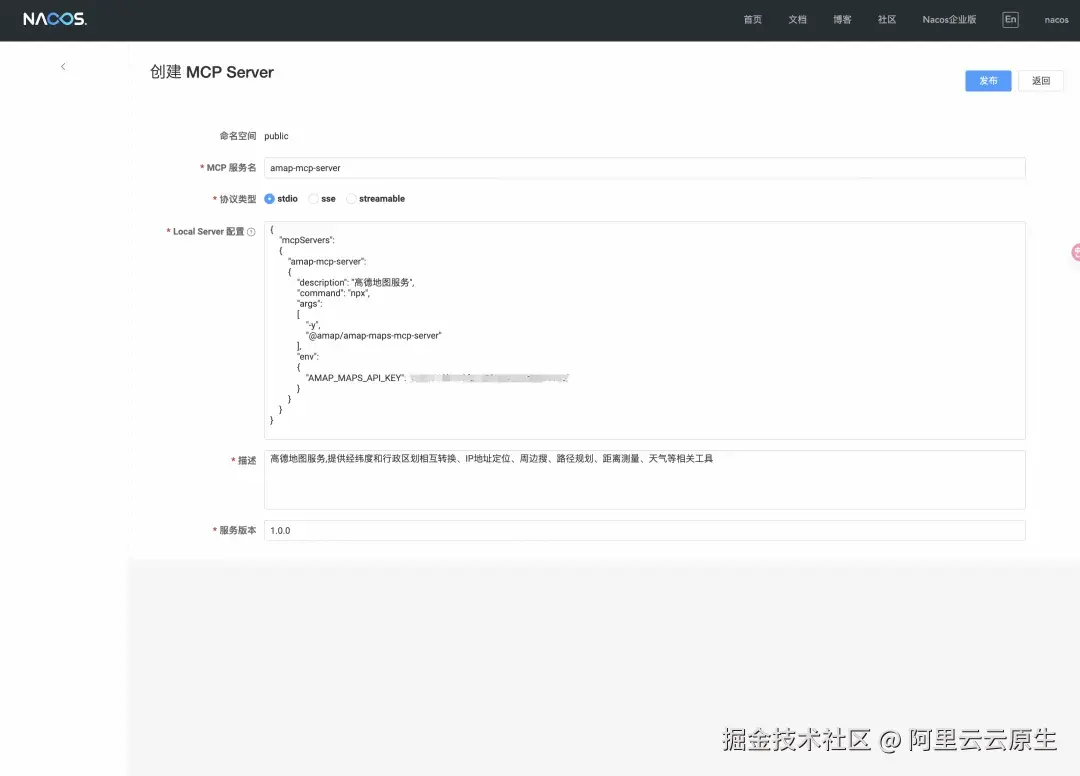
Task: Switch language with the En button
Action: (1010, 20)
